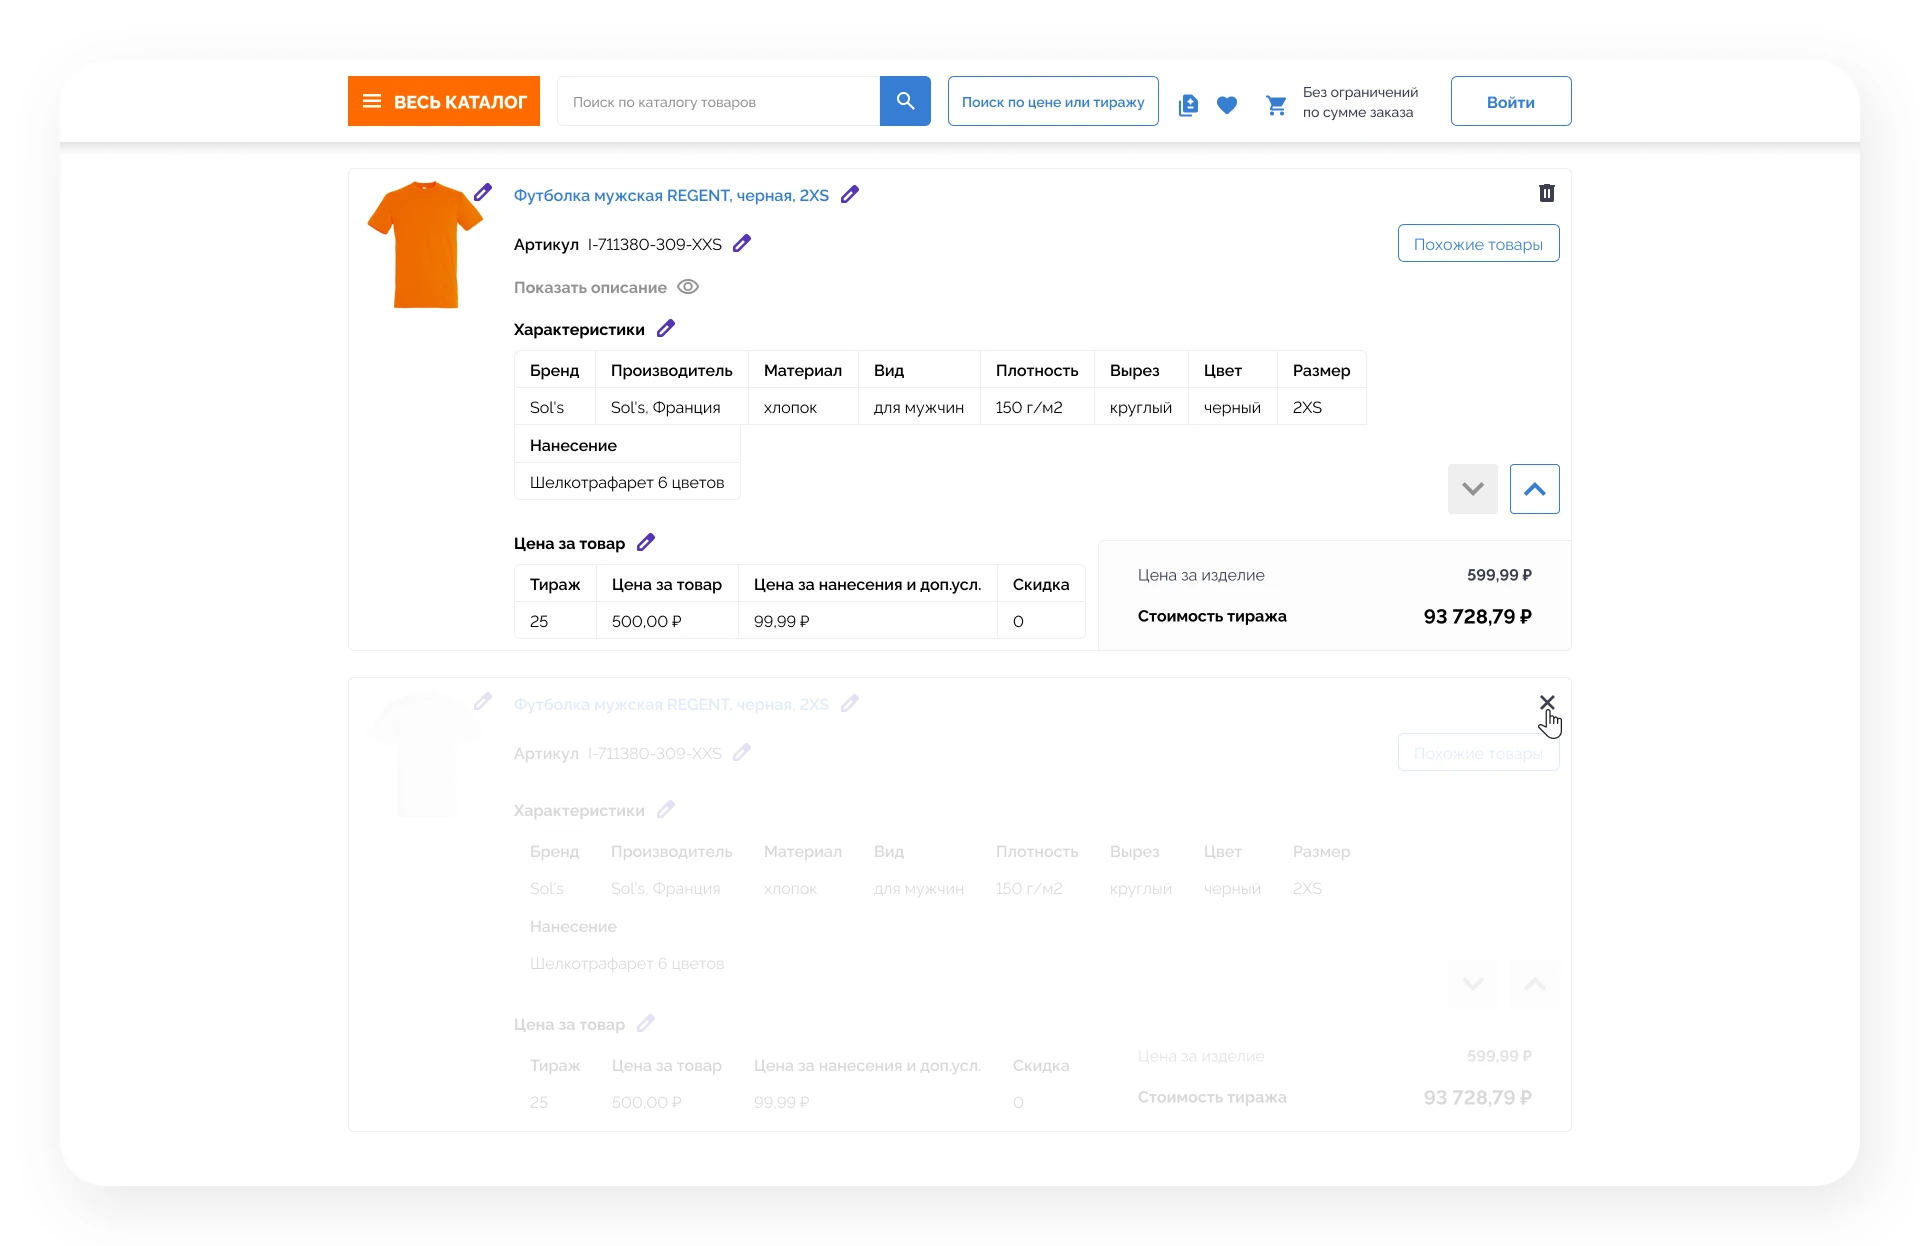Select хлопок material cell in first card
Screen dimensions: 1920x1246
pyautogui.click(x=803, y=407)
